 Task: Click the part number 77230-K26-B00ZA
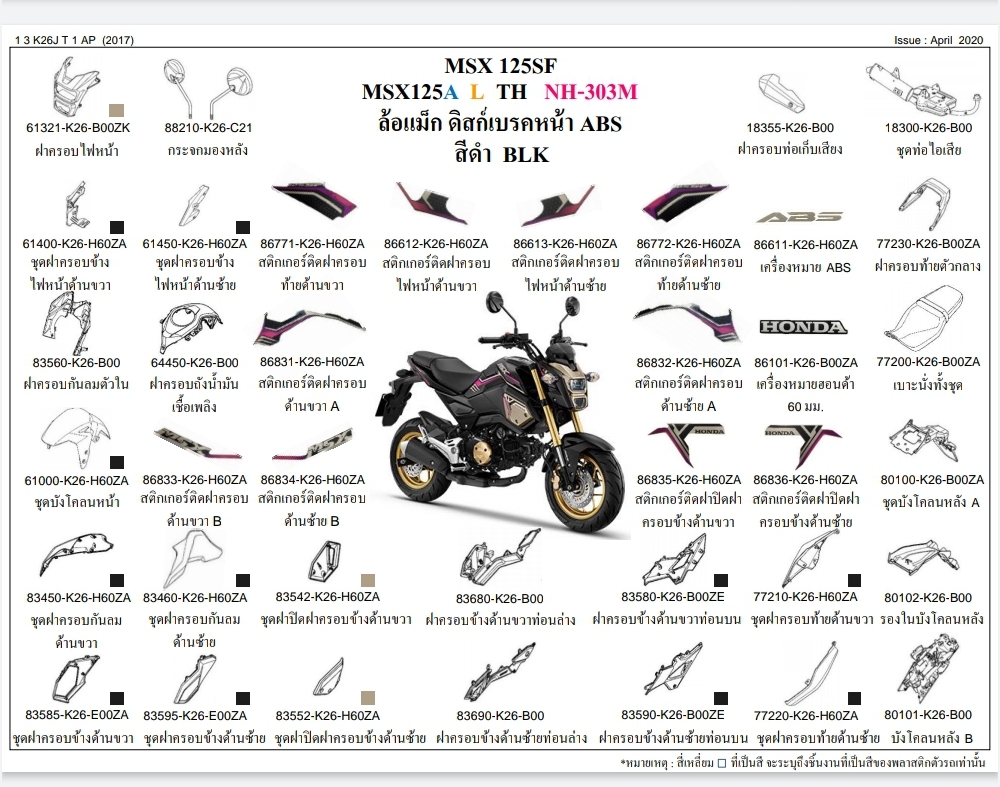[x=928, y=244]
